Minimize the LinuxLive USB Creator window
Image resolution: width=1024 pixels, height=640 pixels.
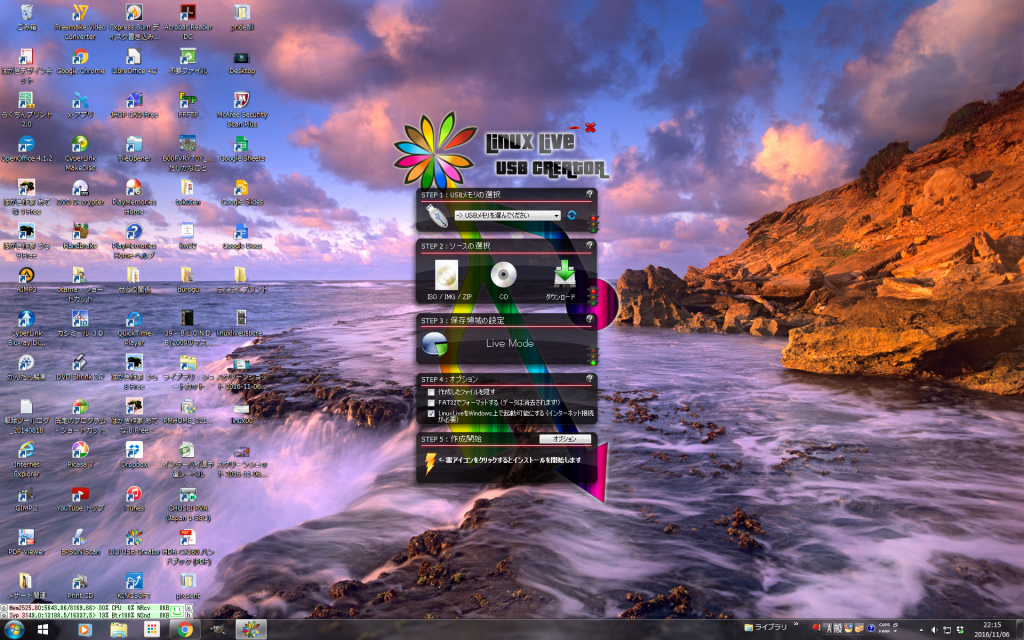point(573,128)
